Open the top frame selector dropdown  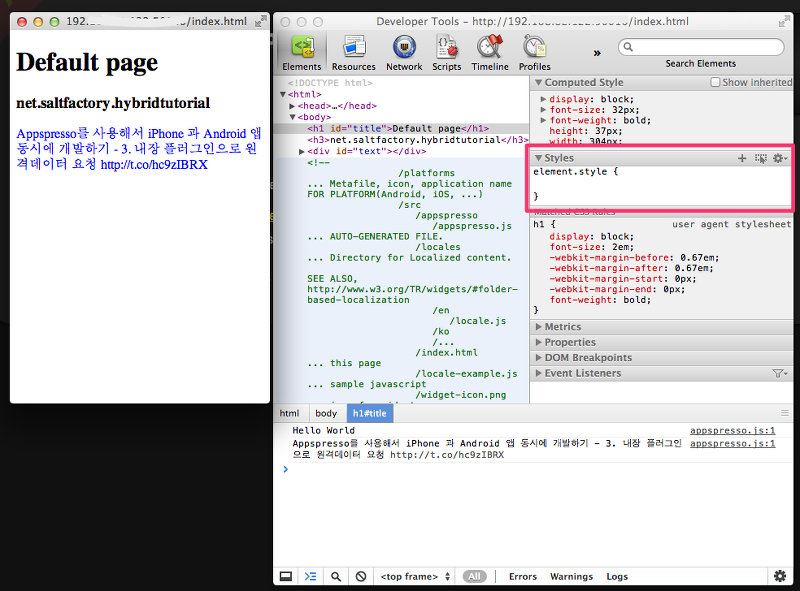click(415, 576)
